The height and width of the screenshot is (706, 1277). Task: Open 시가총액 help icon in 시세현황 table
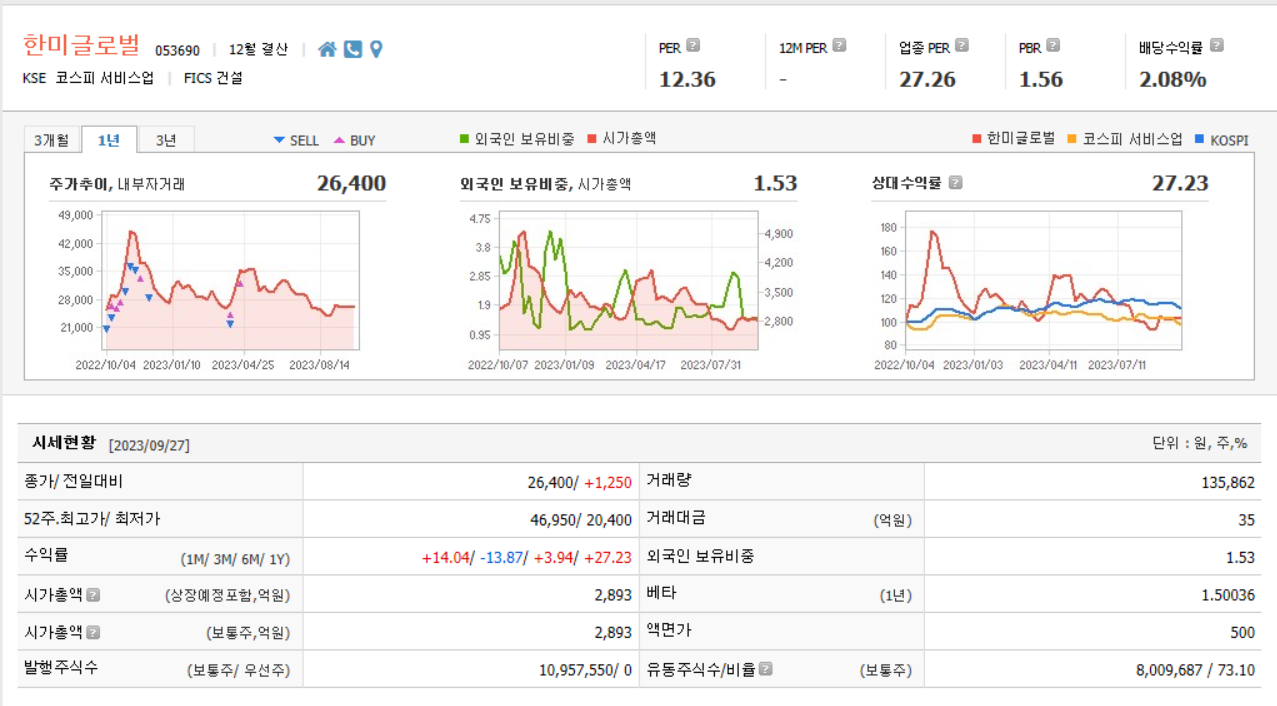pyautogui.click(x=95, y=595)
